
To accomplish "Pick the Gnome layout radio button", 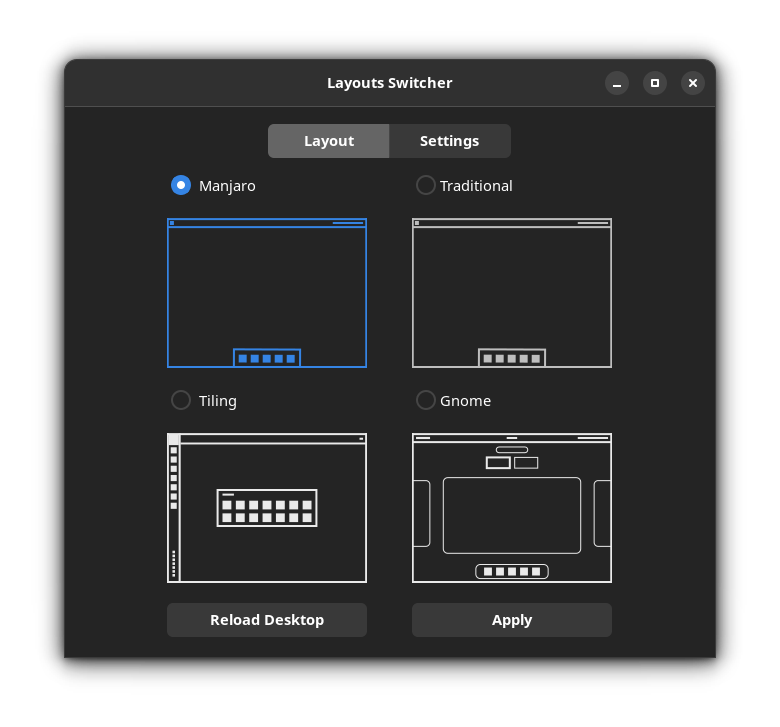I will coord(426,400).
